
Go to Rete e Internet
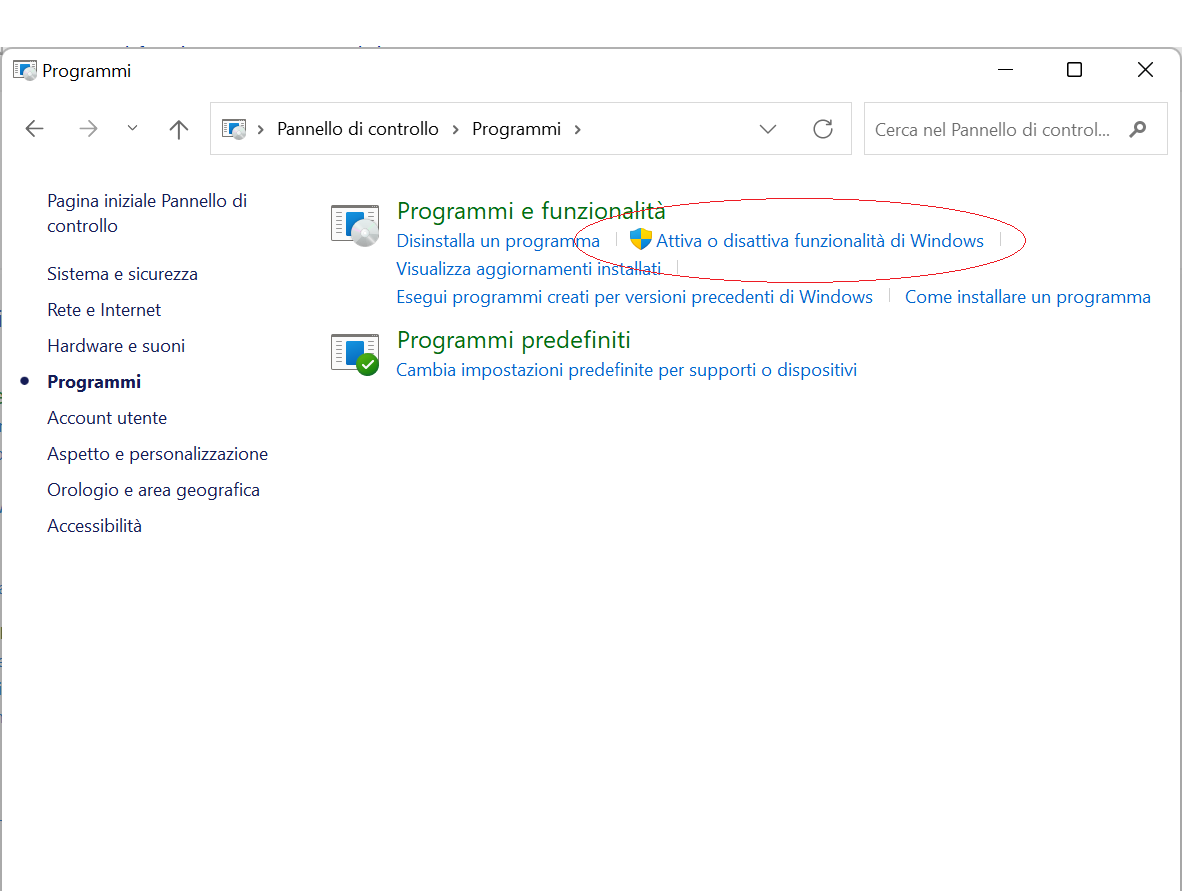pos(104,310)
